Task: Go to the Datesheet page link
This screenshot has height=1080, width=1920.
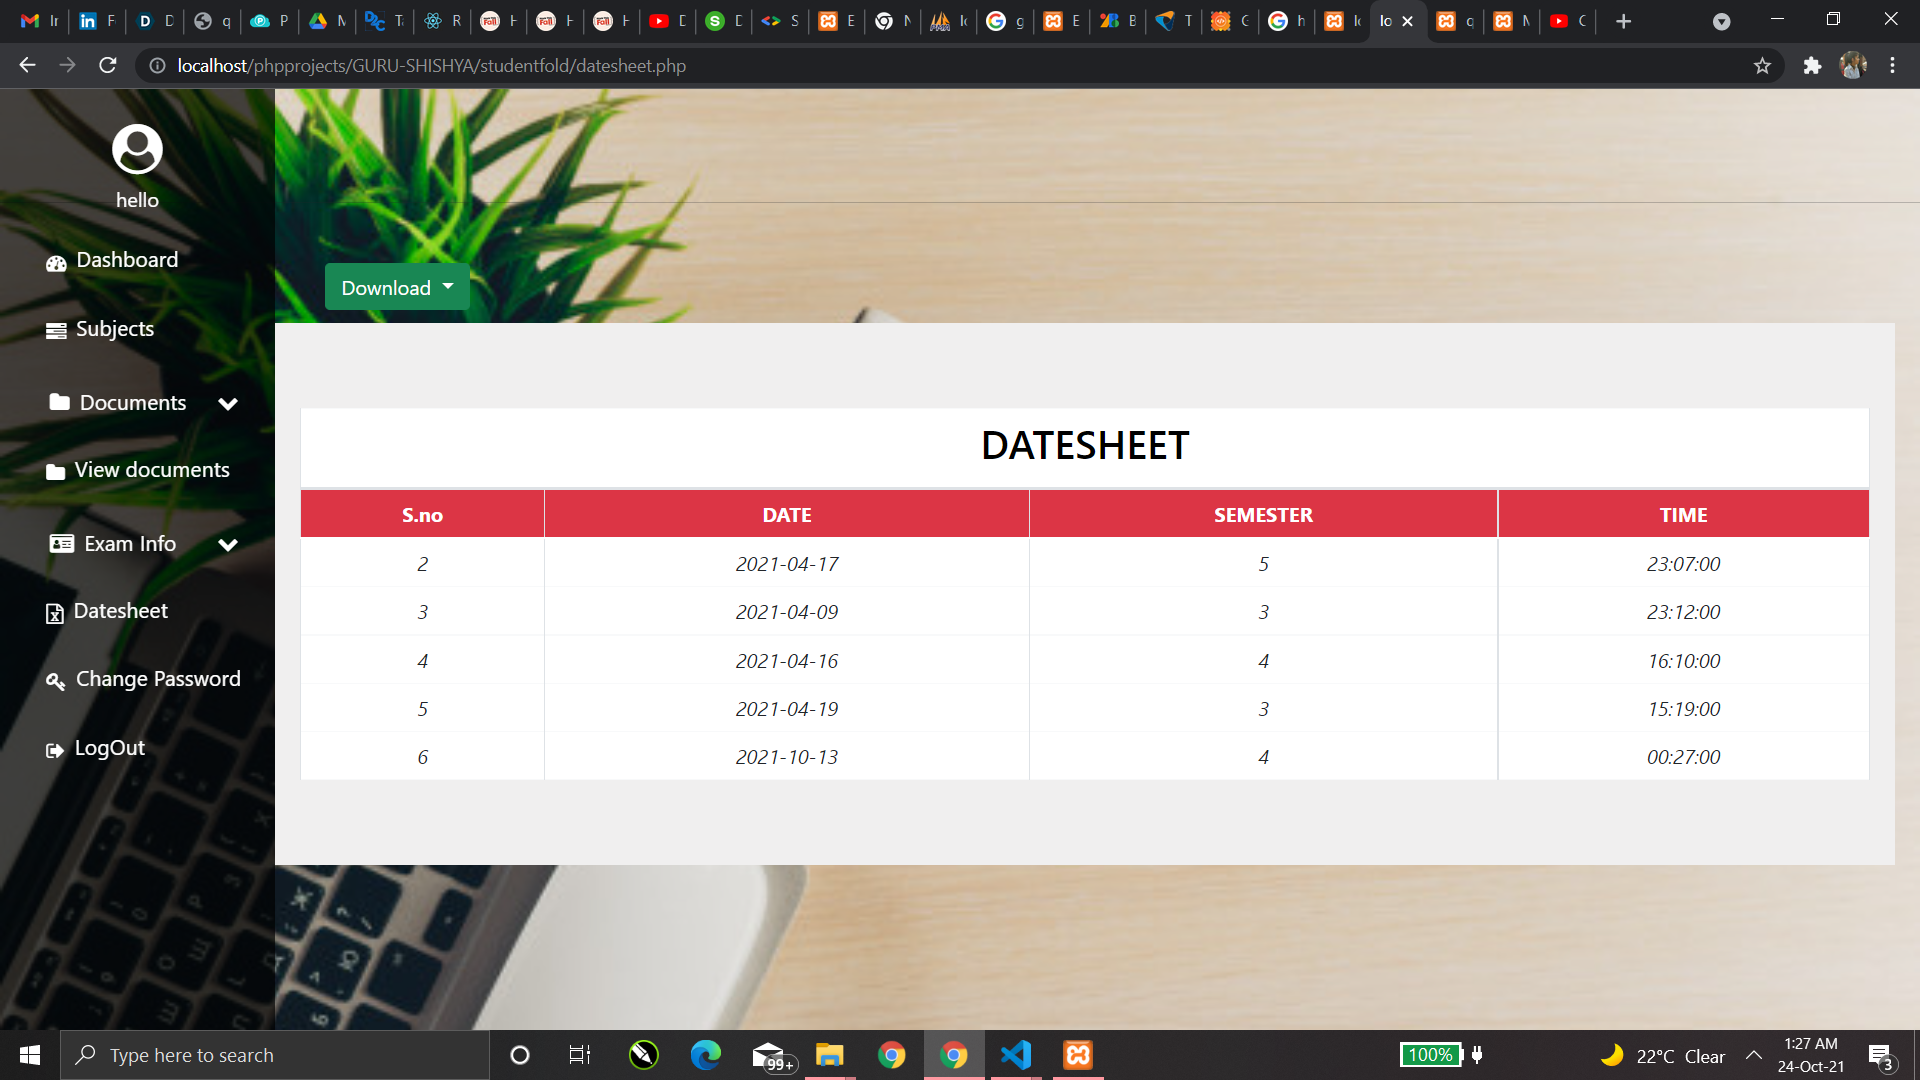Action: coord(120,611)
